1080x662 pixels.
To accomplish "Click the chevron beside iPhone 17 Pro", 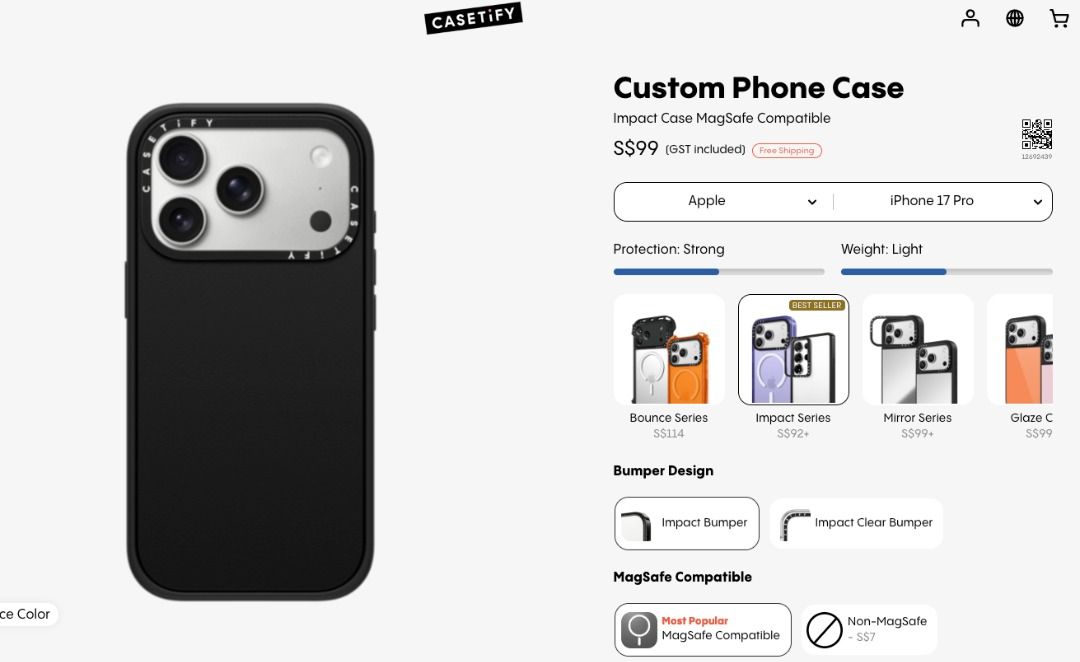I will pyautogui.click(x=1037, y=202).
